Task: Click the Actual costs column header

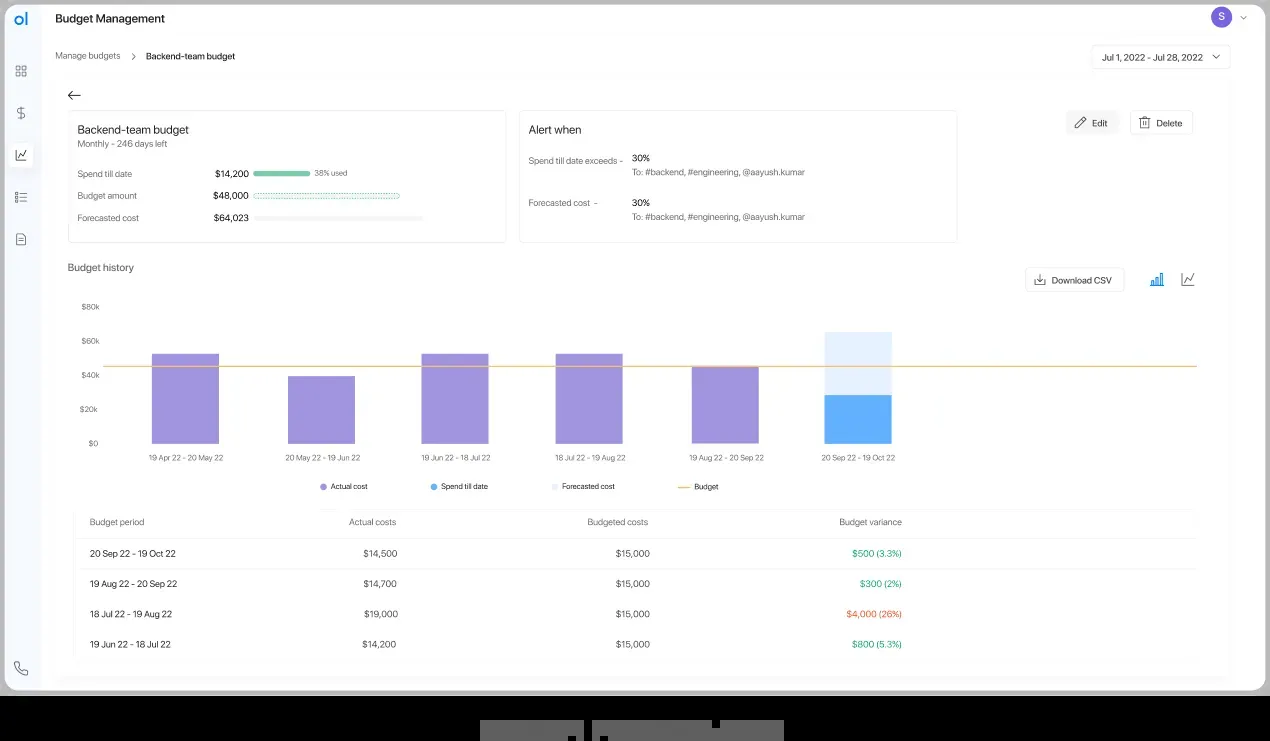Action: click(x=372, y=522)
